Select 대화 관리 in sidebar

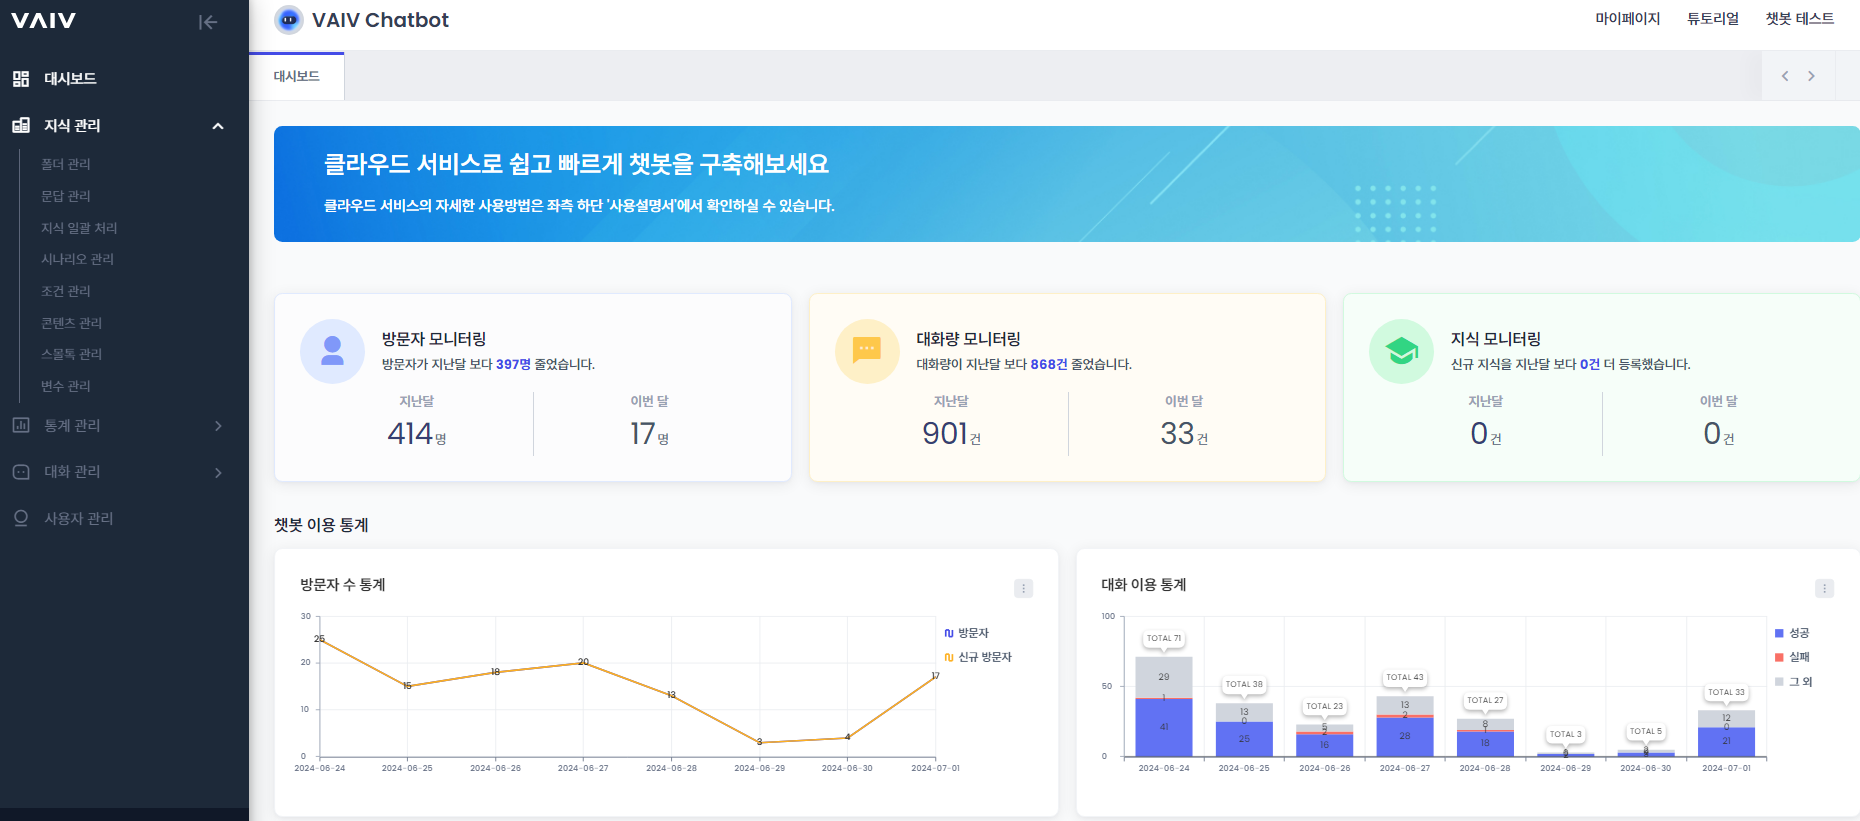(x=72, y=472)
